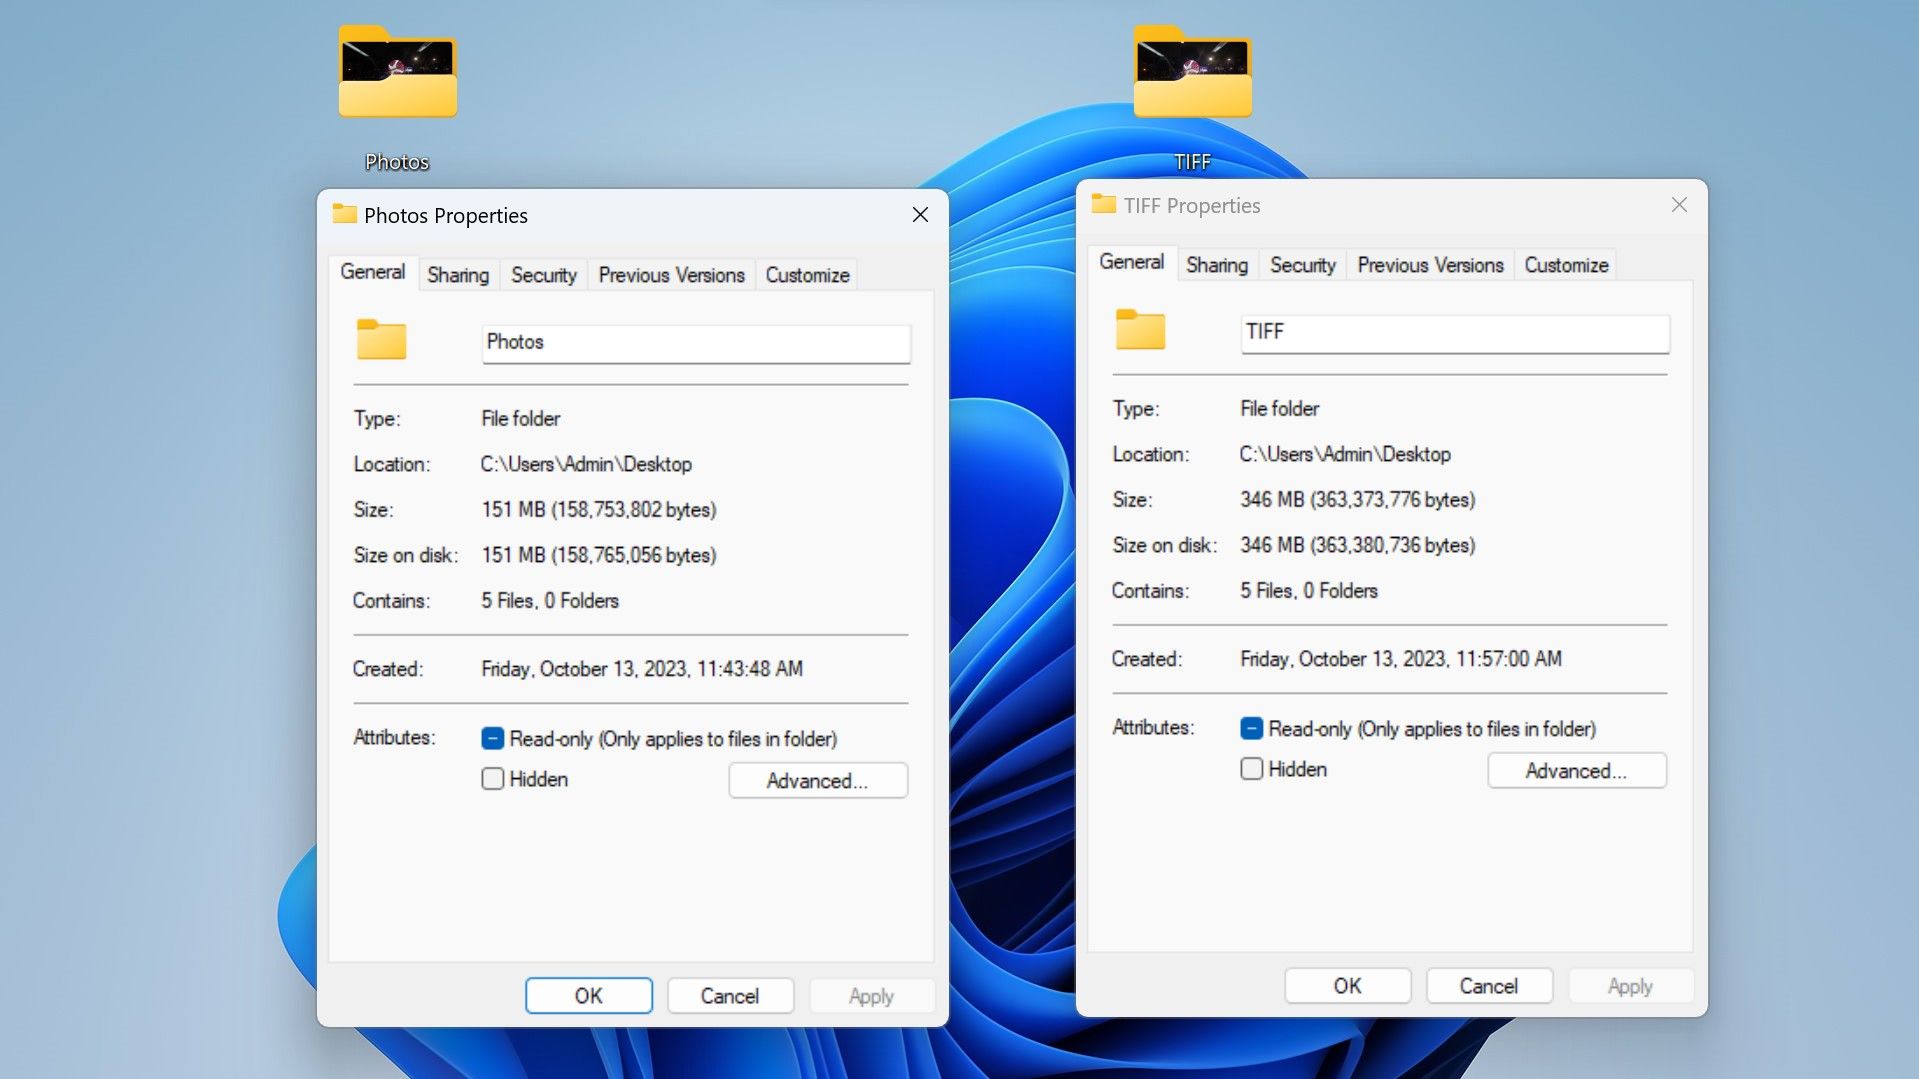
Task: Click Cancel in TIFF Properties
Action: coord(1488,985)
